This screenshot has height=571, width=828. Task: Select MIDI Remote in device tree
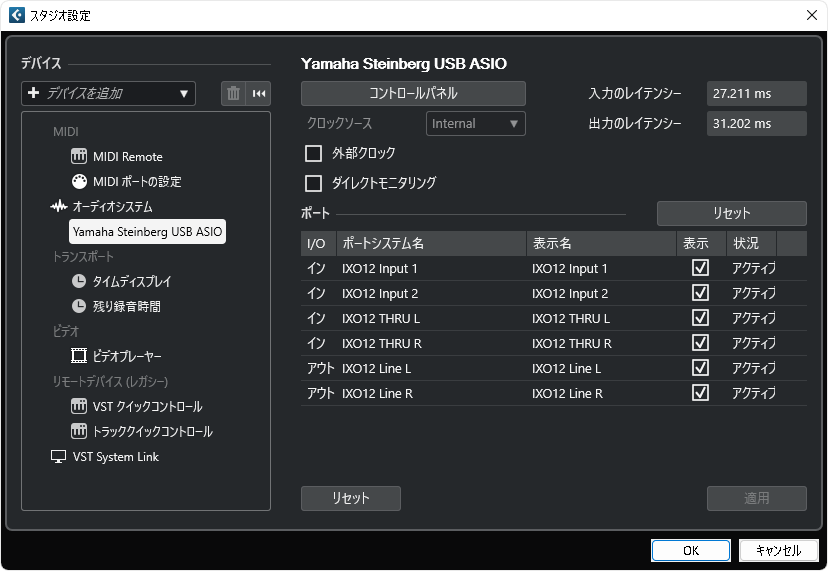click(x=128, y=156)
